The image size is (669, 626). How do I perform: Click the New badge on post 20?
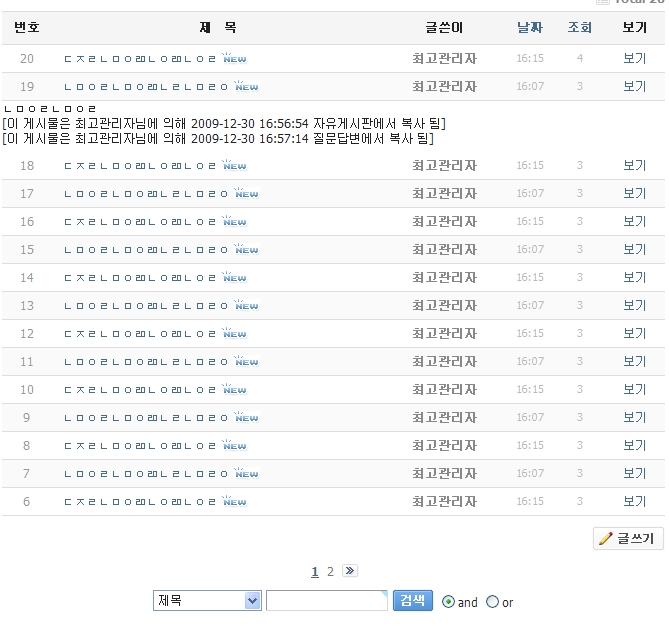point(234,58)
